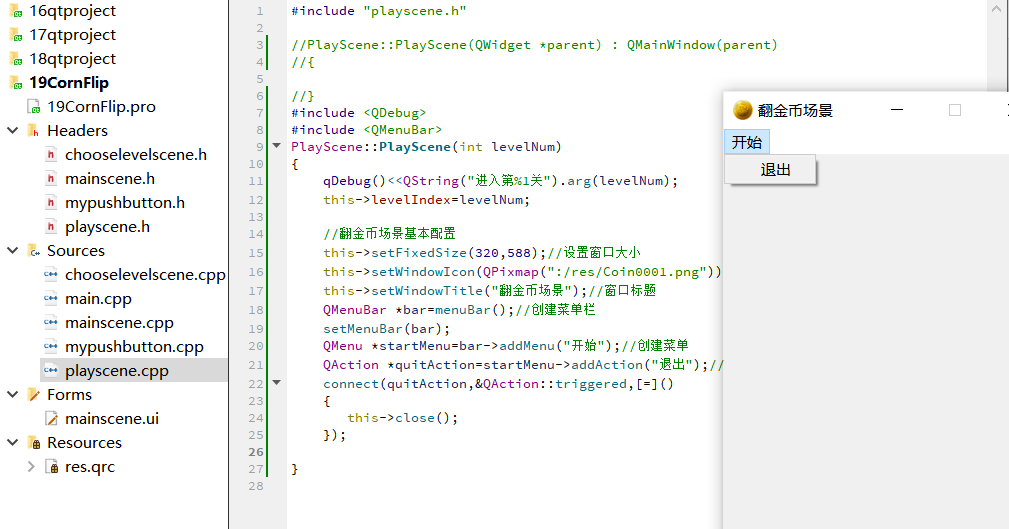Screen dimensions: 1009x529
Task: Click the Resources folder icon
Action: (33, 443)
